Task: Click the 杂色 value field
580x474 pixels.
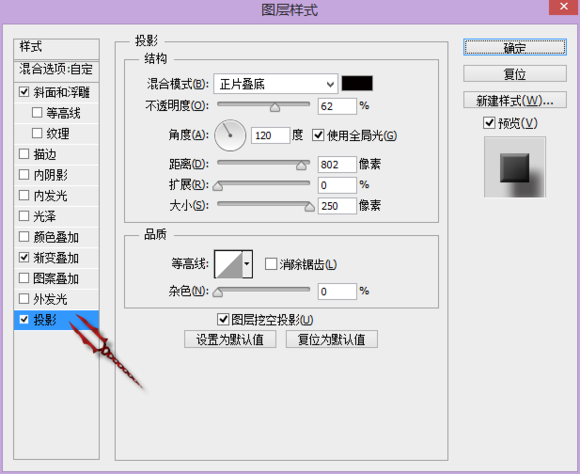Action: (337, 292)
